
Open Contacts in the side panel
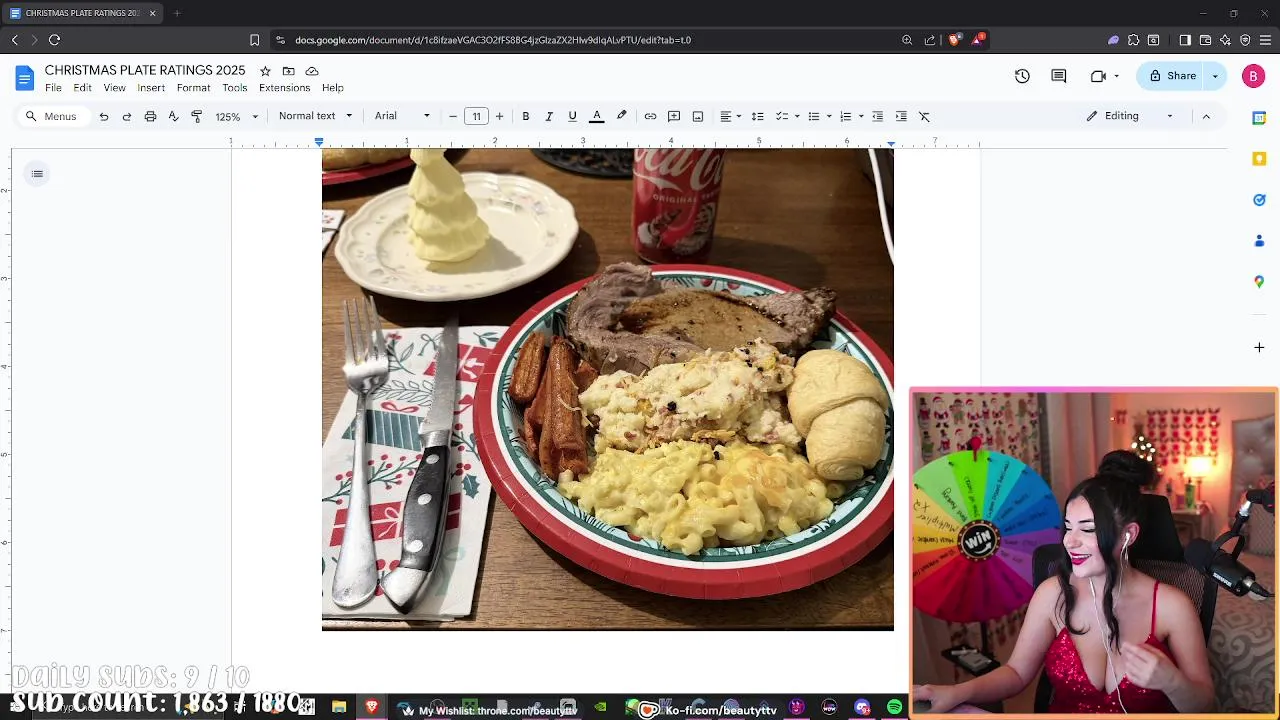click(1259, 241)
